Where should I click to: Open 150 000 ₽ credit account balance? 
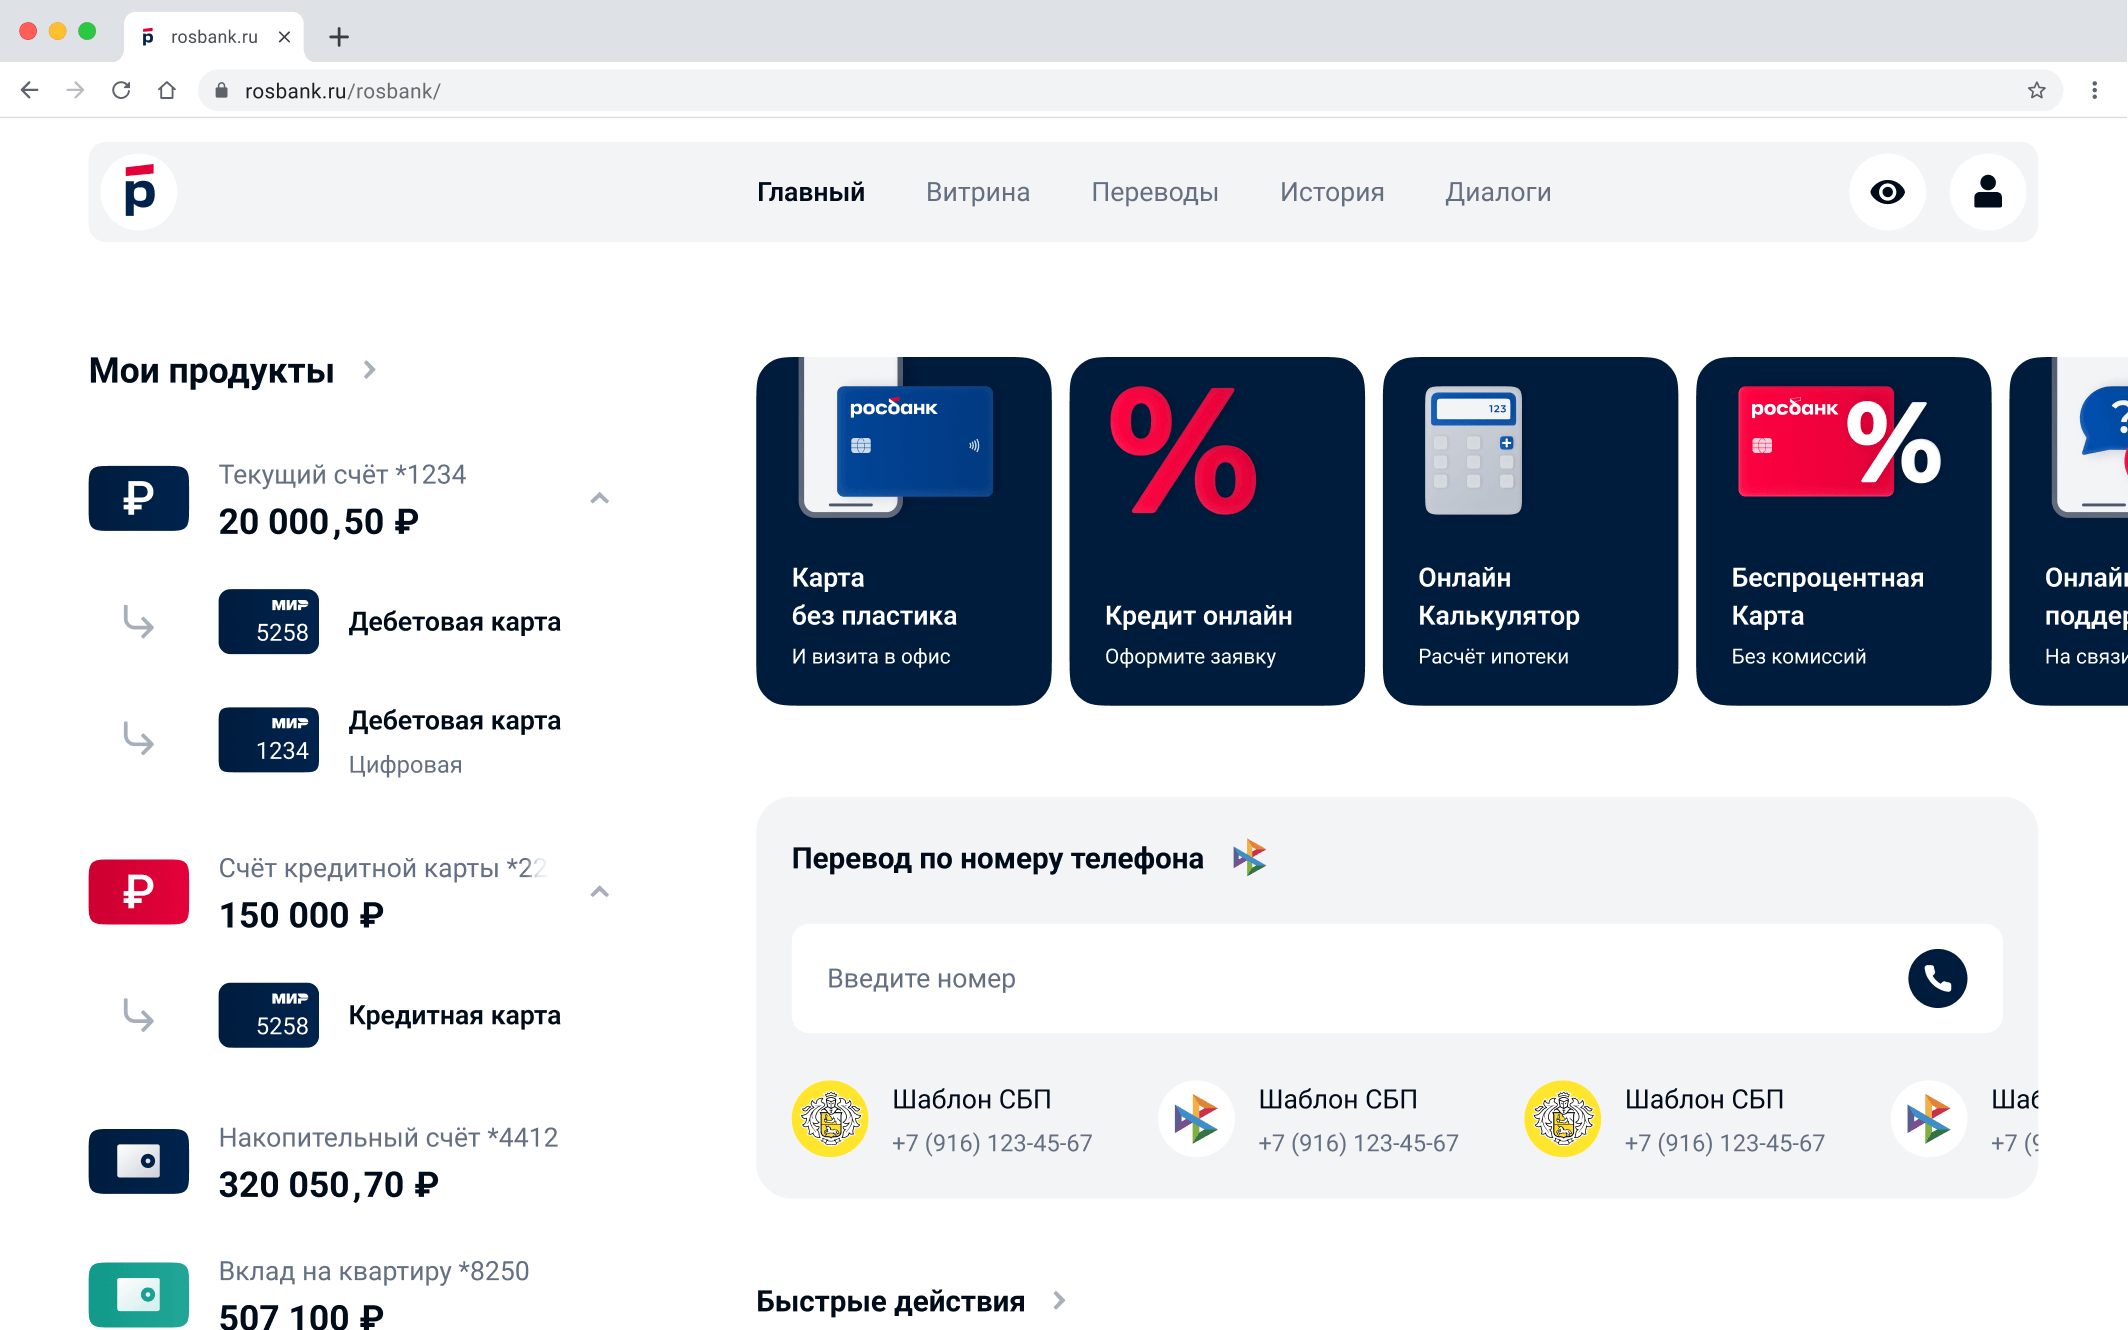(x=301, y=915)
